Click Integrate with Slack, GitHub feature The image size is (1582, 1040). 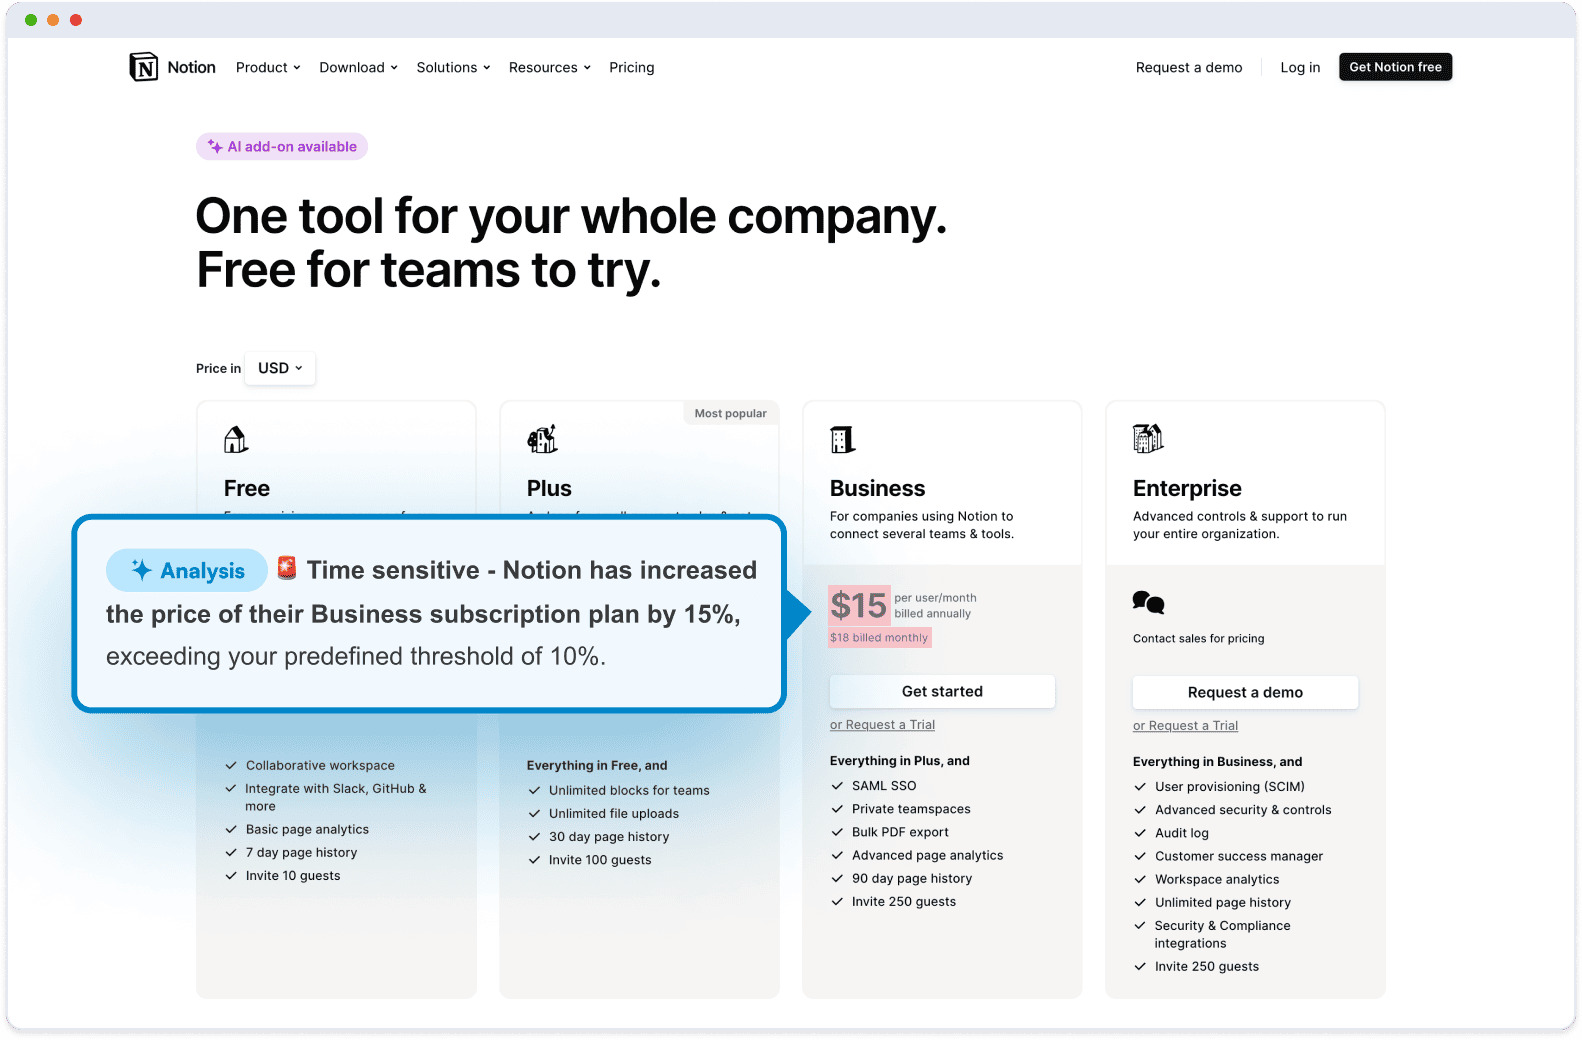tap(335, 797)
